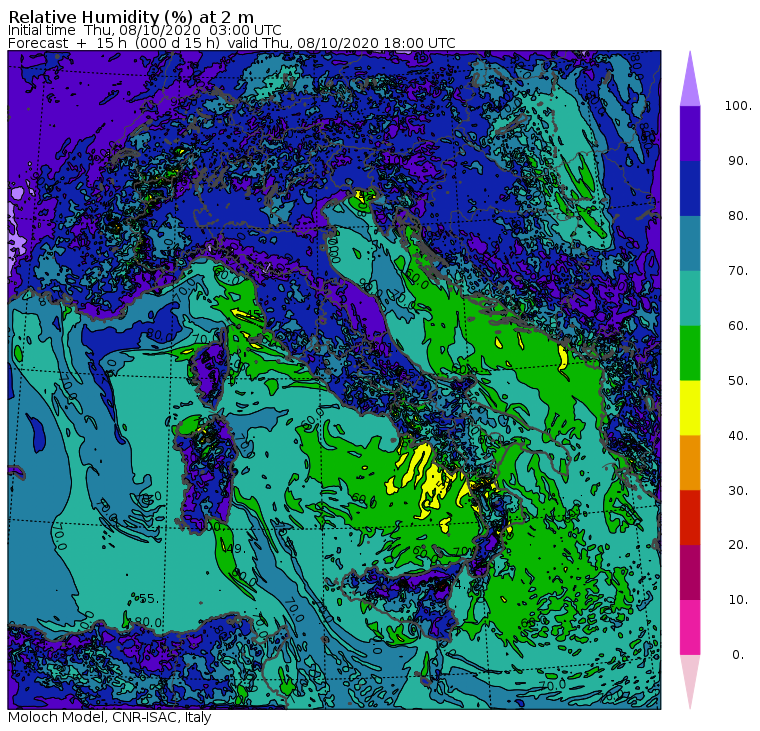Click the dark blue 80-90 legend swatch
Screen dimensions: 760x731
[690, 188]
